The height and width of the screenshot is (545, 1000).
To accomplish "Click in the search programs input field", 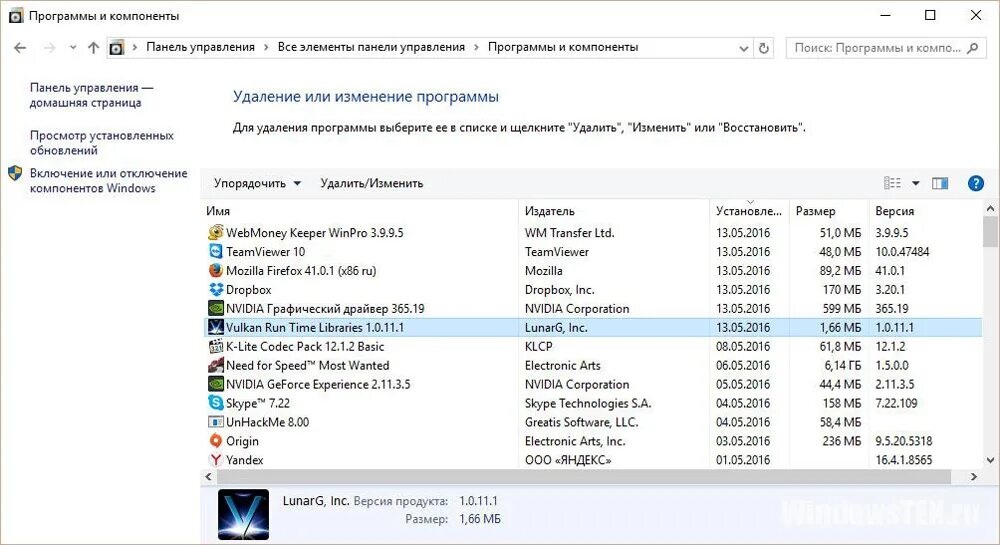I will tap(877, 48).
